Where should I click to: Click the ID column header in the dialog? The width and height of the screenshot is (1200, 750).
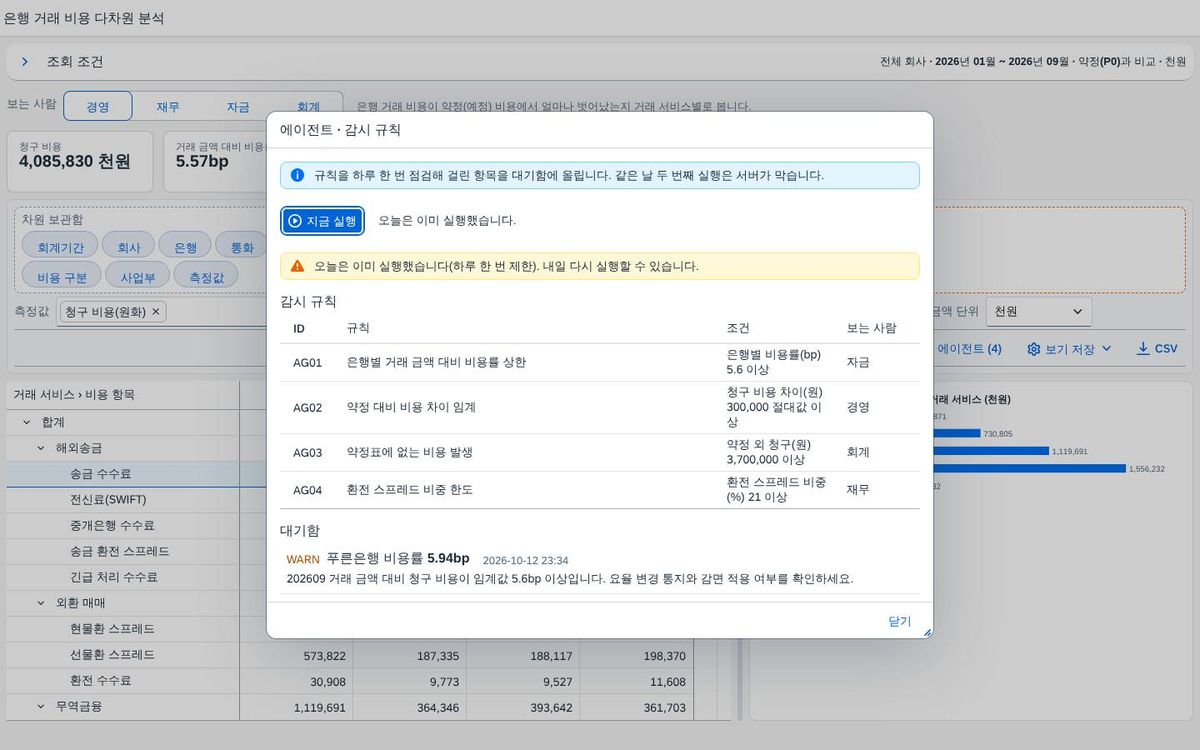[x=299, y=328]
